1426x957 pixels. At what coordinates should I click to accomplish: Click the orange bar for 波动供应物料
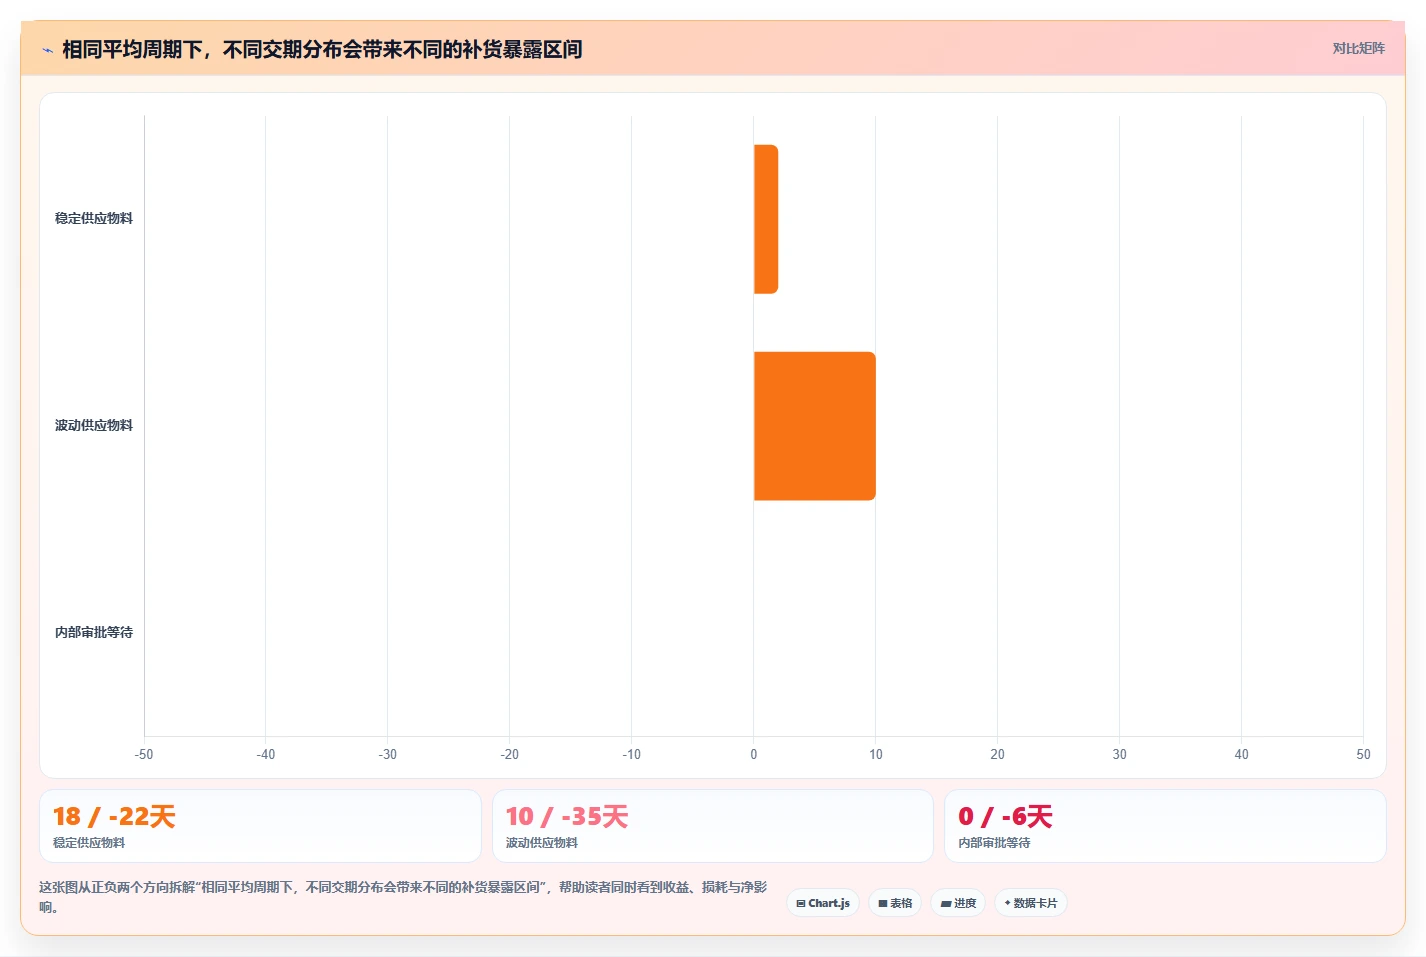815,426
